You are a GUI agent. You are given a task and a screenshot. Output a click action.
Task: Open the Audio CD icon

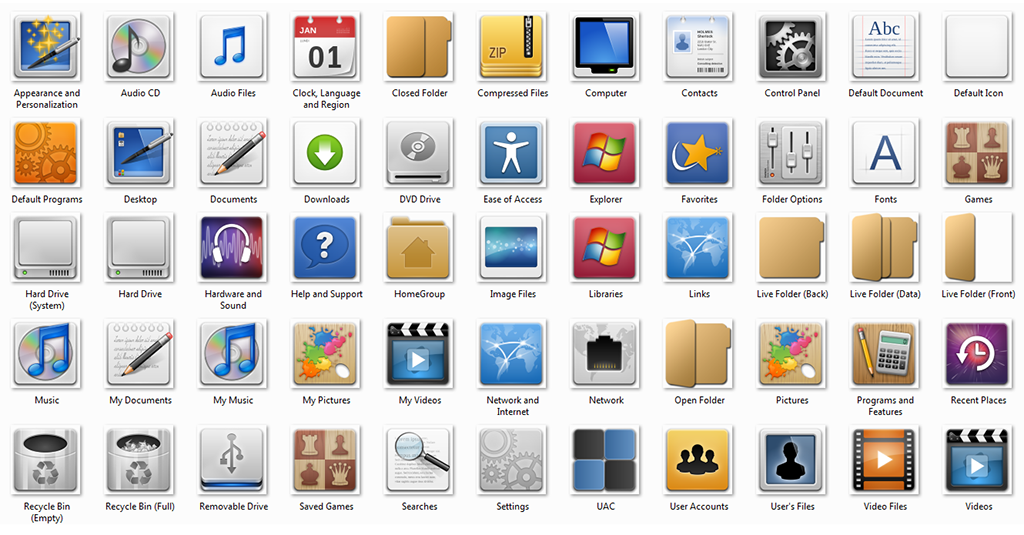click(140, 47)
